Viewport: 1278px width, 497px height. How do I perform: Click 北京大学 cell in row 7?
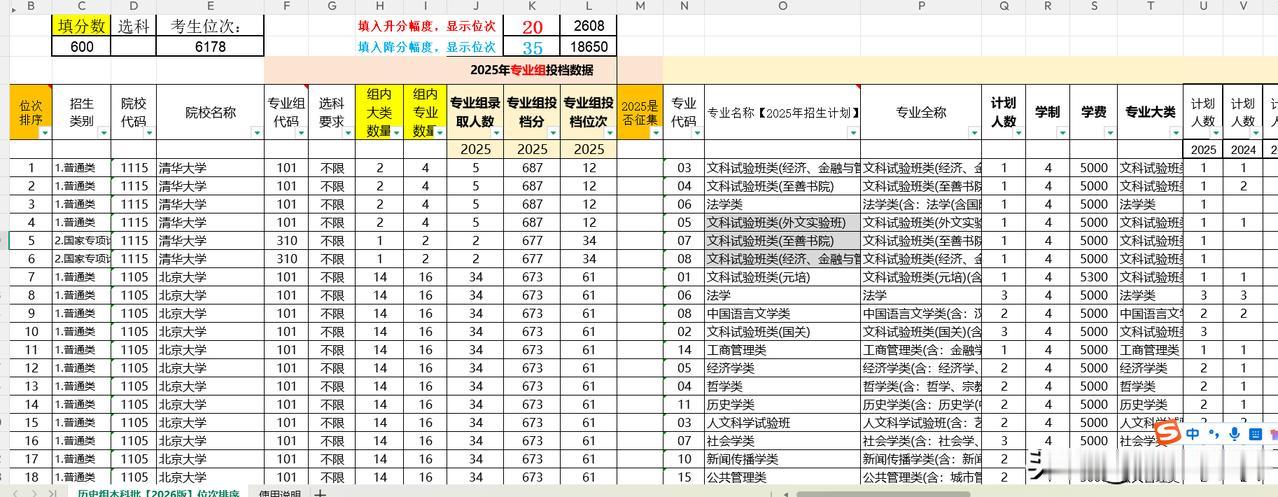(x=211, y=277)
